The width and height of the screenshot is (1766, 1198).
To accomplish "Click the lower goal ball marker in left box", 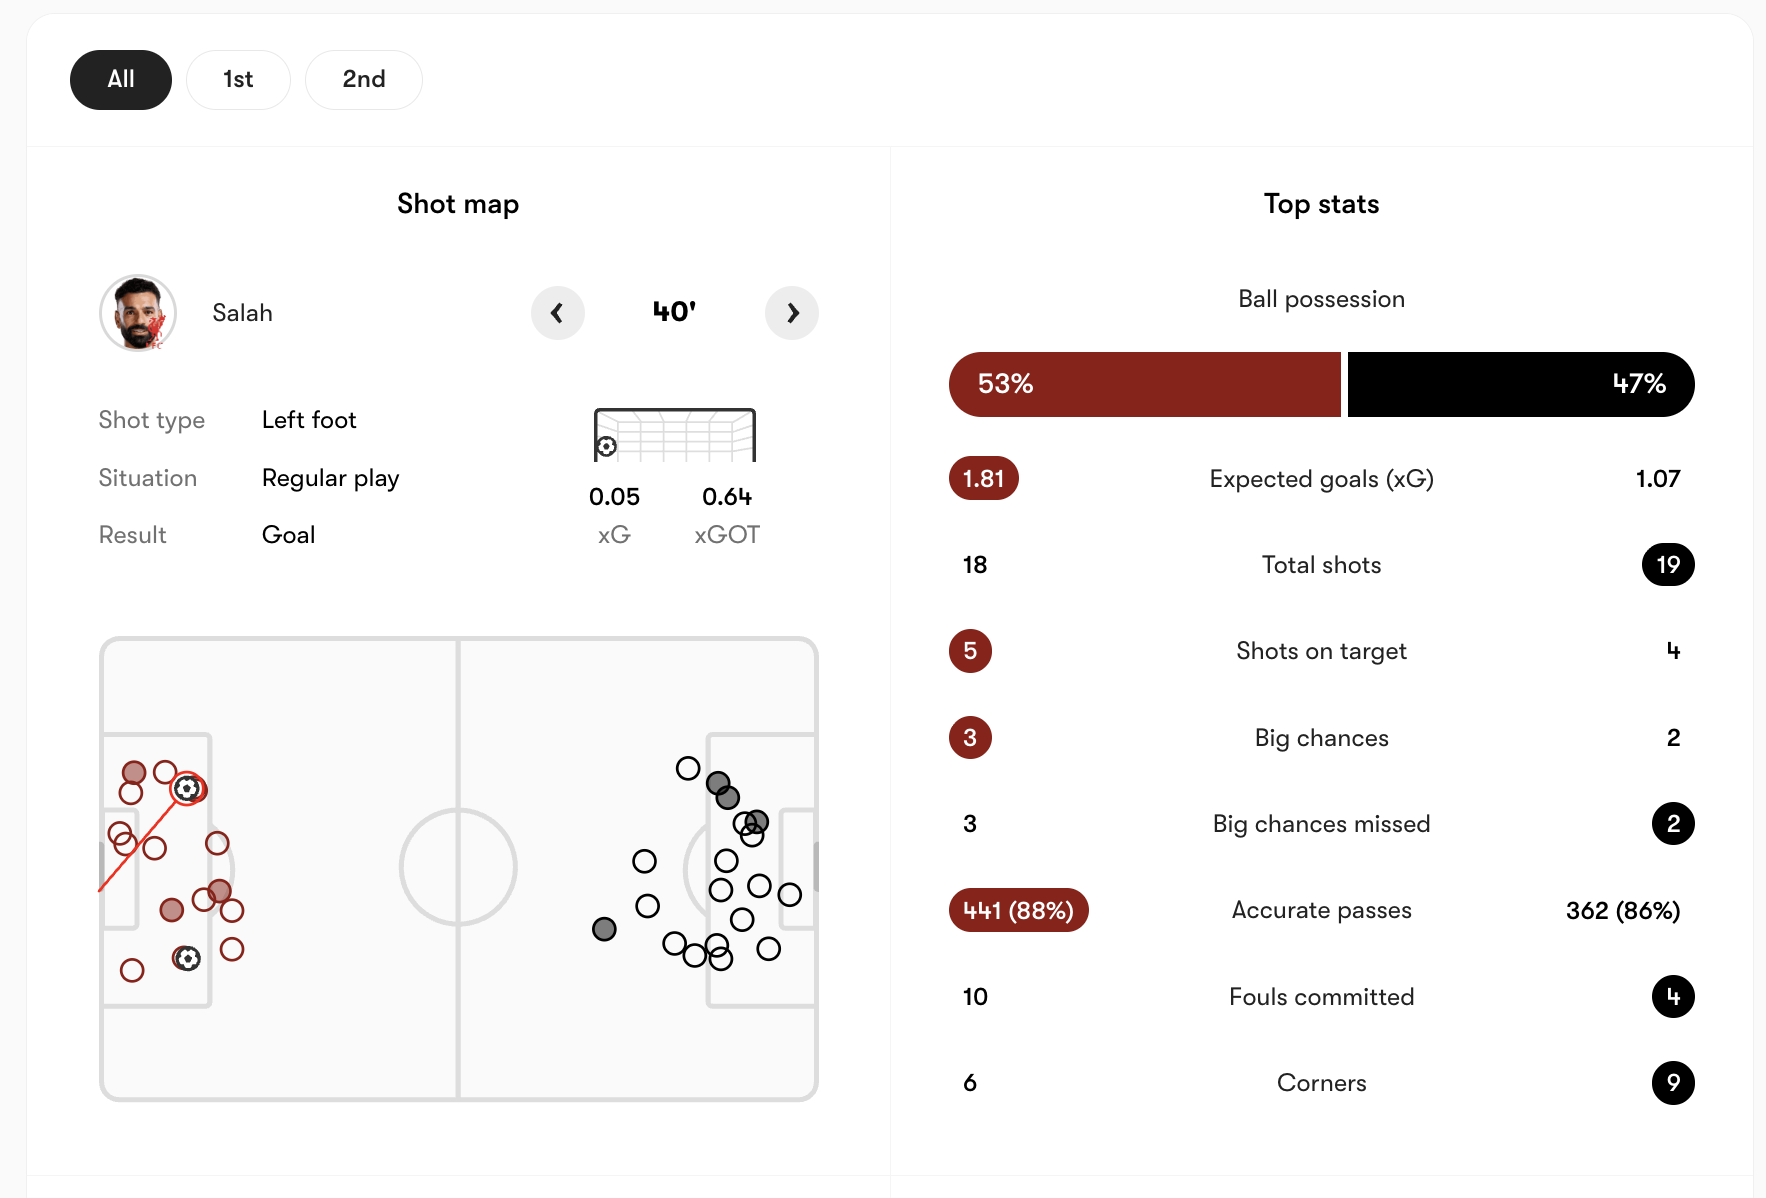I will click(187, 959).
